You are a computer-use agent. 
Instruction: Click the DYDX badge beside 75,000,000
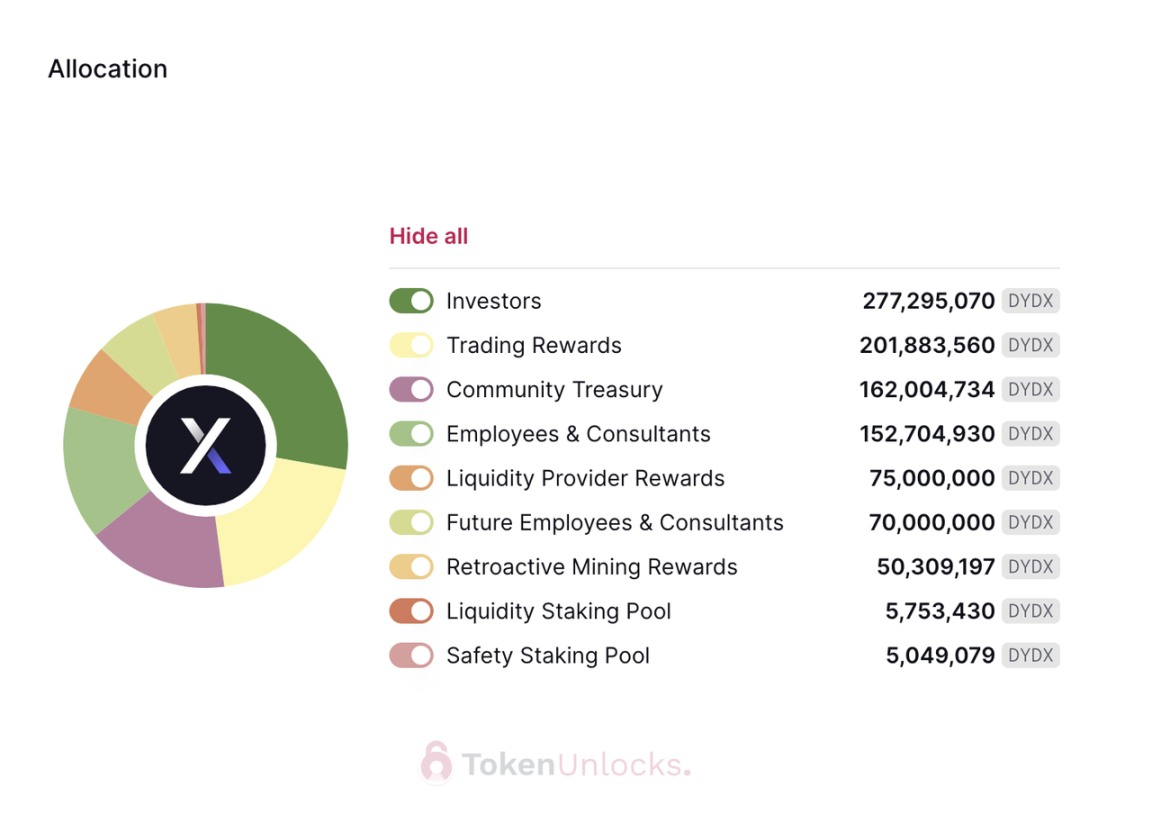pyautogui.click(x=1031, y=478)
